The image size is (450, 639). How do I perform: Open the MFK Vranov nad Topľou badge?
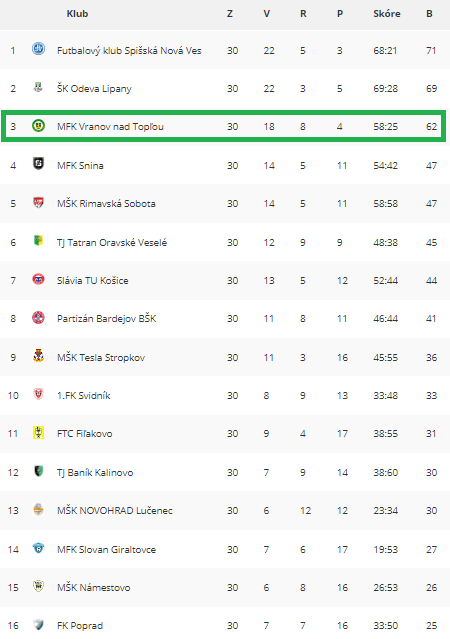tap(38, 126)
